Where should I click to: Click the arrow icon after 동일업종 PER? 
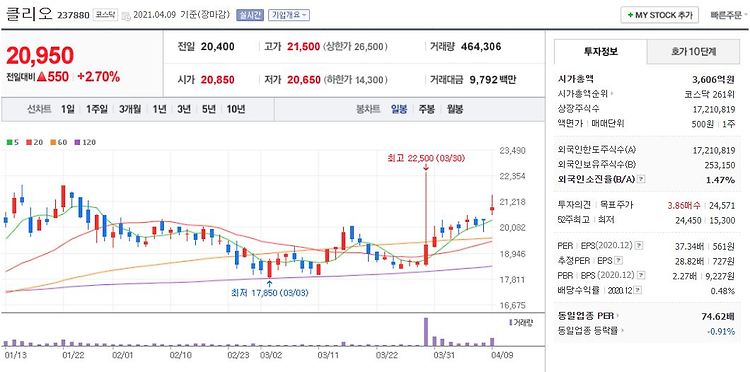618,316
